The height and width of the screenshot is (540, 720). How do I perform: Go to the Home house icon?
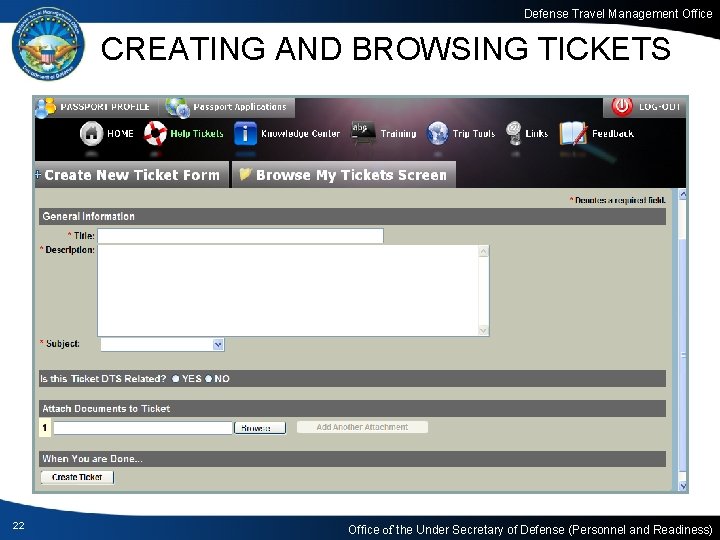point(91,134)
